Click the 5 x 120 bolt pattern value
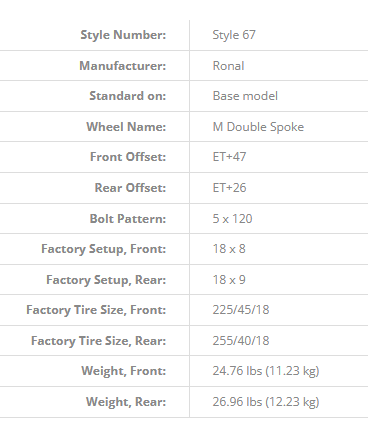Image resolution: width=368 pixels, height=428 pixels. [232, 219]
